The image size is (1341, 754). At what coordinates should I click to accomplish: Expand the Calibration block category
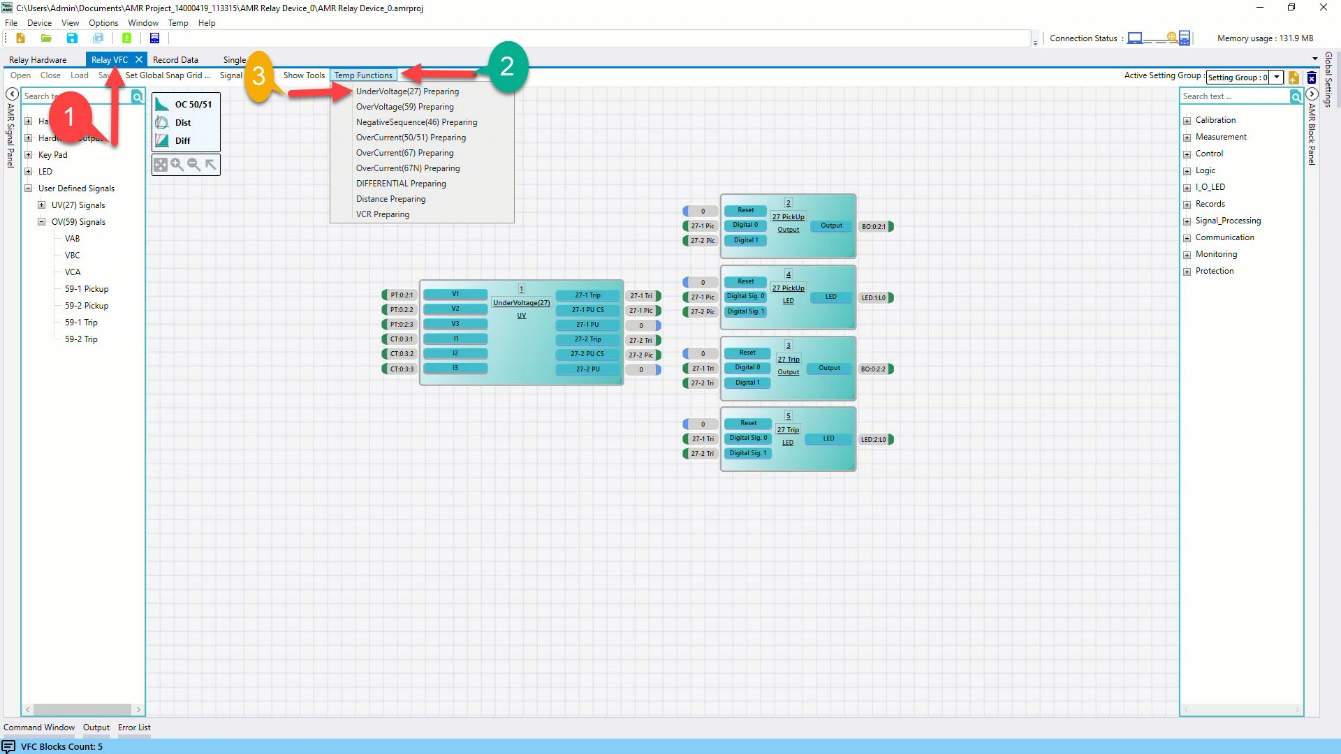click(x=1187, y=120)
